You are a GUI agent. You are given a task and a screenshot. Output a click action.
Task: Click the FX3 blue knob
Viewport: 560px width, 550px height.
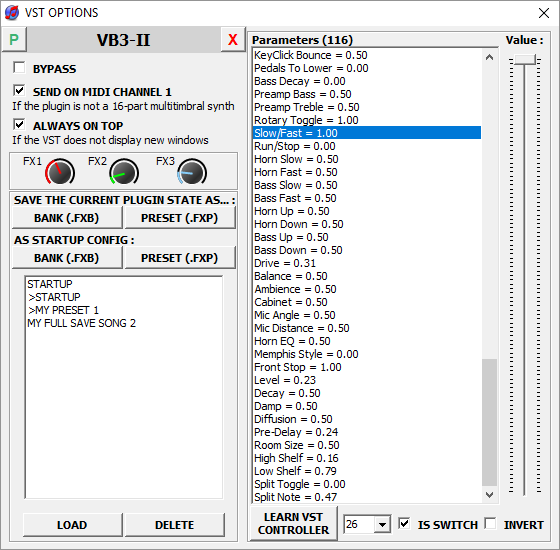point(192,172)
